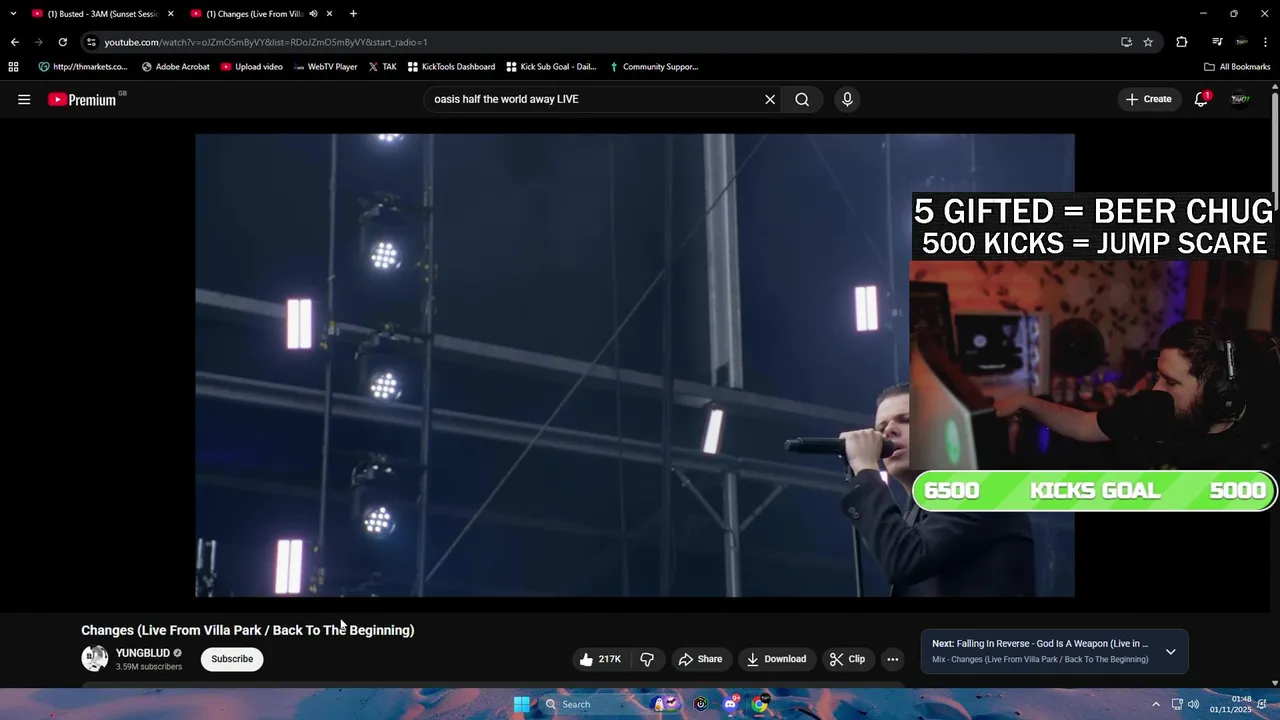Viewport: 1280px width, 720px height.
Task: Show hidden icons chevron in system tray
Action: point(1156,704)
